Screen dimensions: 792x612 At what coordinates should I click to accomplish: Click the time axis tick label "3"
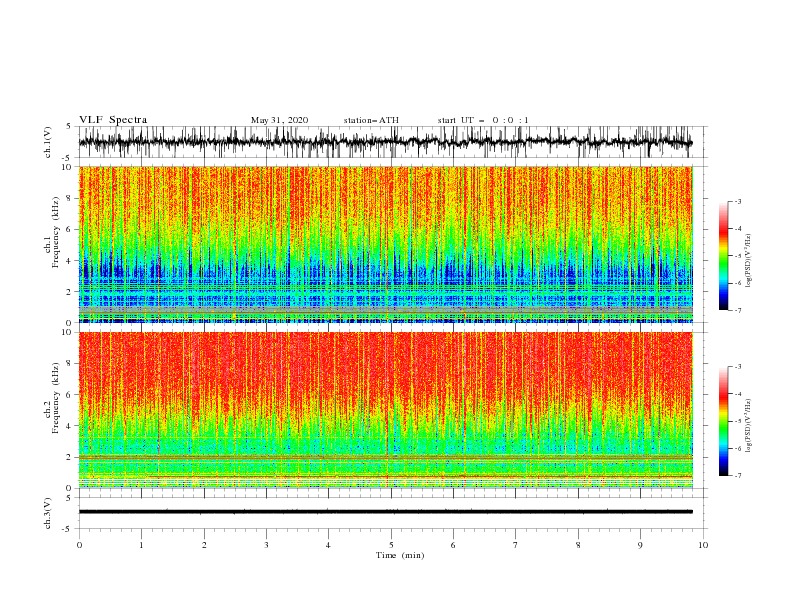pyautogui.click(x=266, y=545)
